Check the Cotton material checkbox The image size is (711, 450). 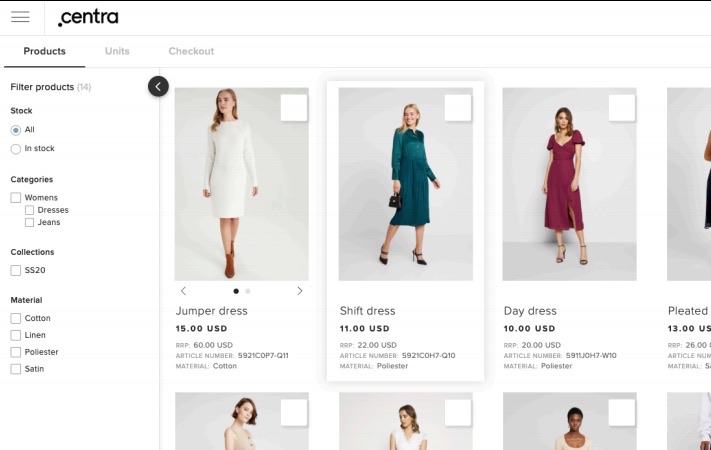pyautogui.click(x=16, y=318)
